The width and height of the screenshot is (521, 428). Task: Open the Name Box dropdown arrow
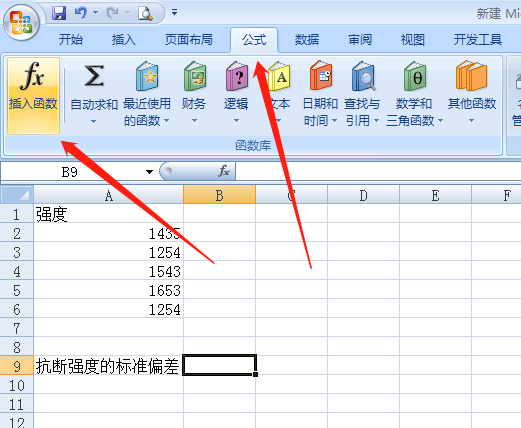[x=149, y=172]
